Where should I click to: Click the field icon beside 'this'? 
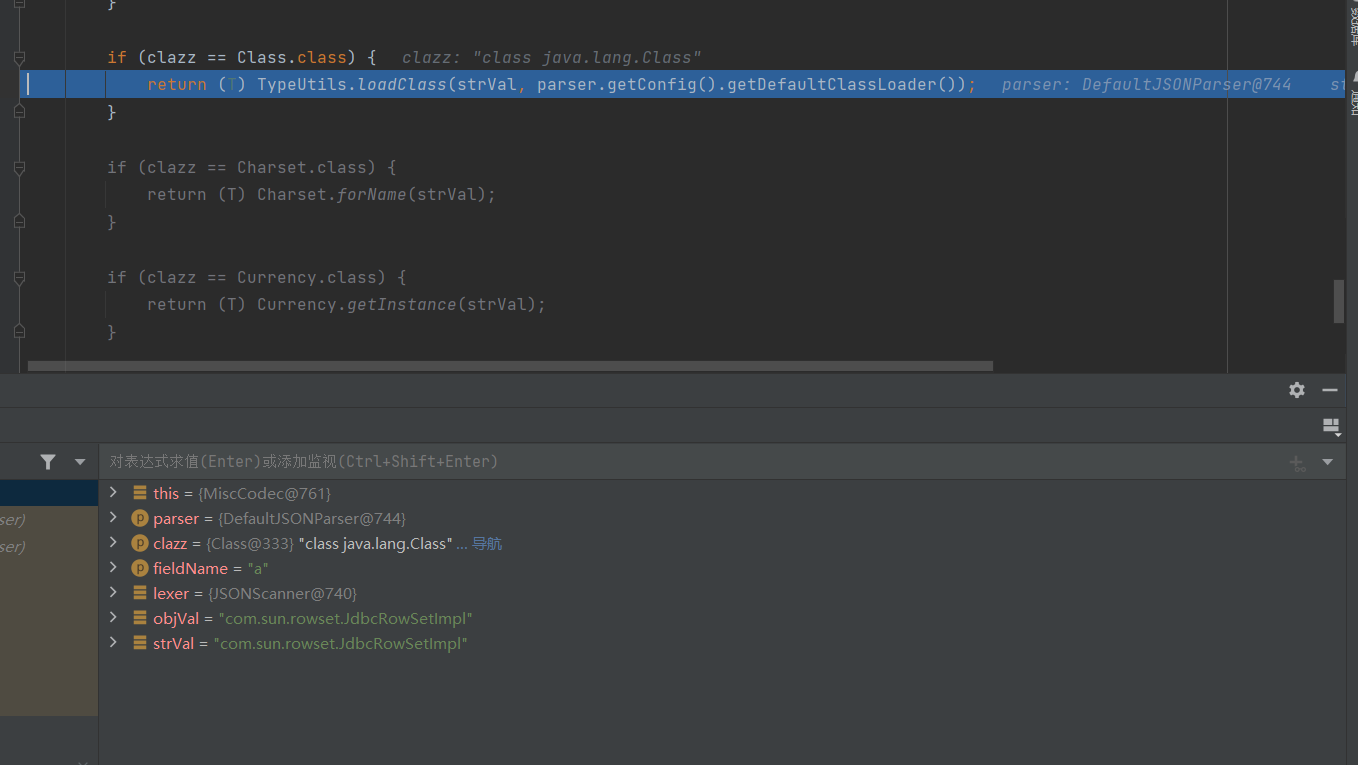coord(140,493)
